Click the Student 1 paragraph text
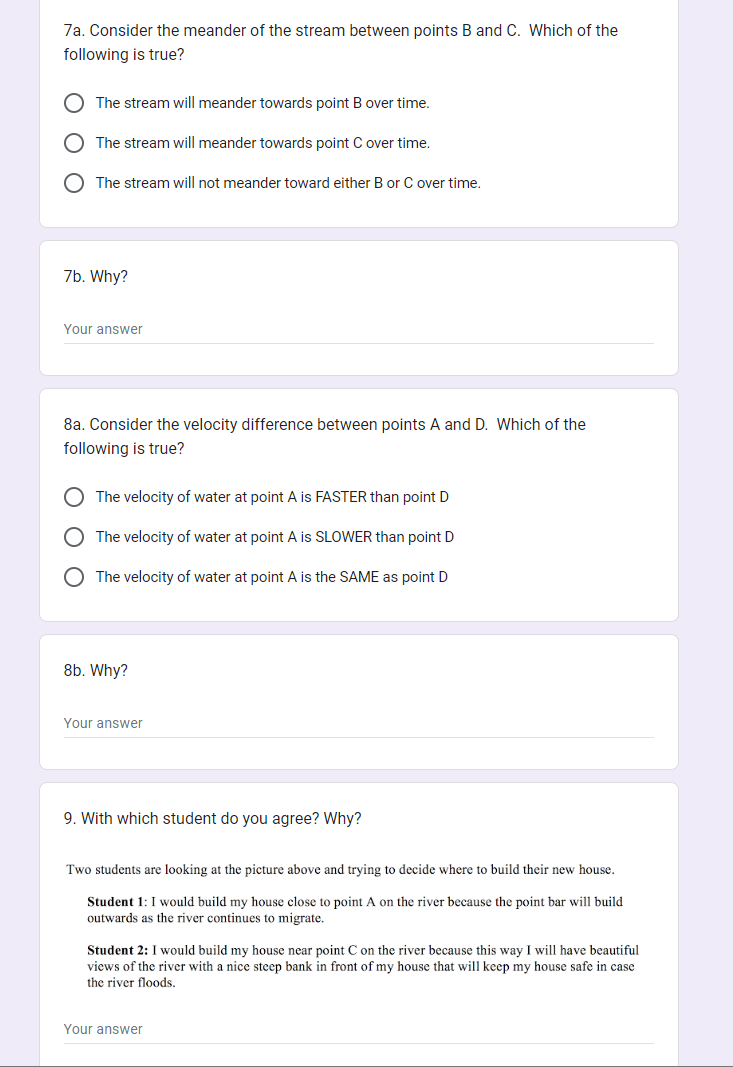Image resolution: width=733 pixels, height=1067 pixels. click(355, 909)
